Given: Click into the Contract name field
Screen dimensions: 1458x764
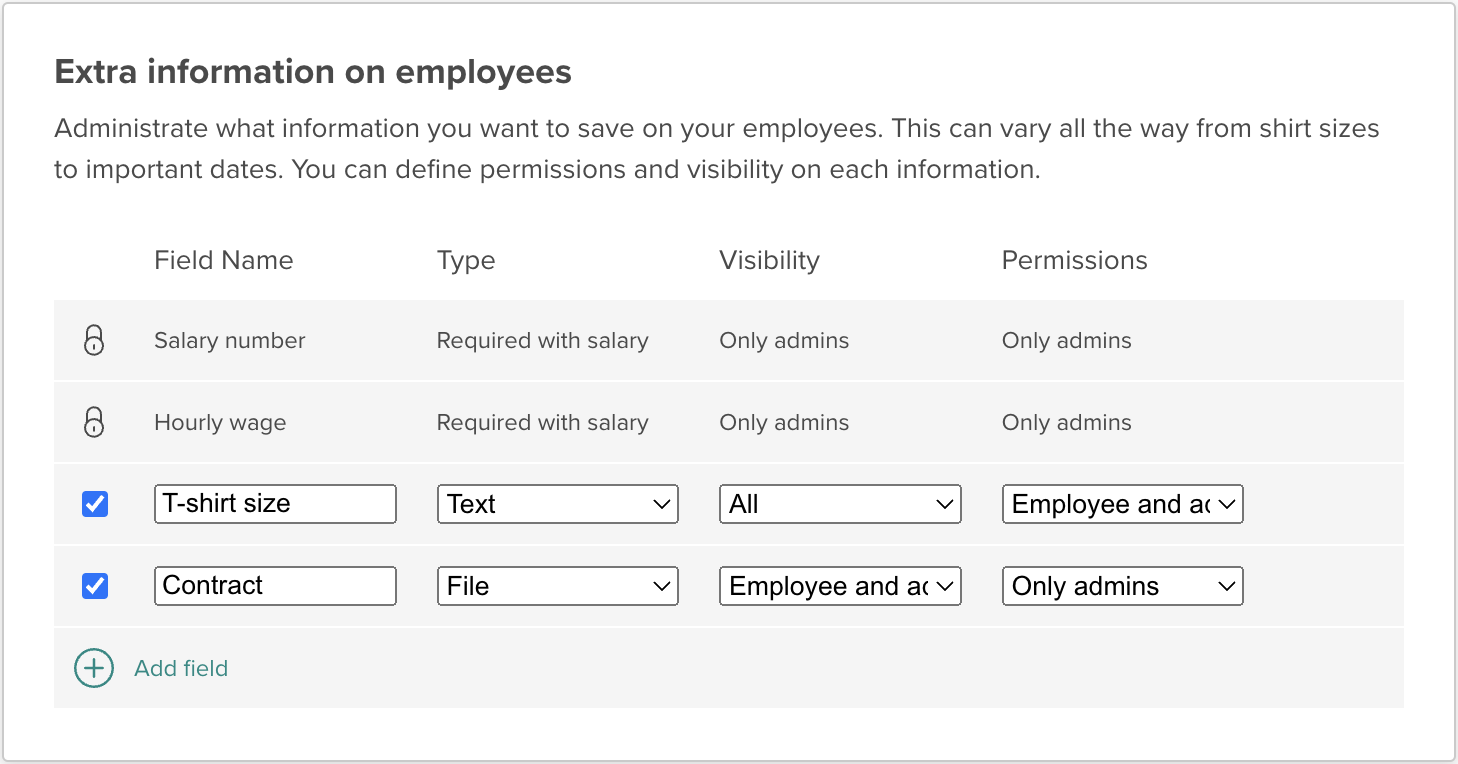Looking at the screenshot, I should (275, 586).
